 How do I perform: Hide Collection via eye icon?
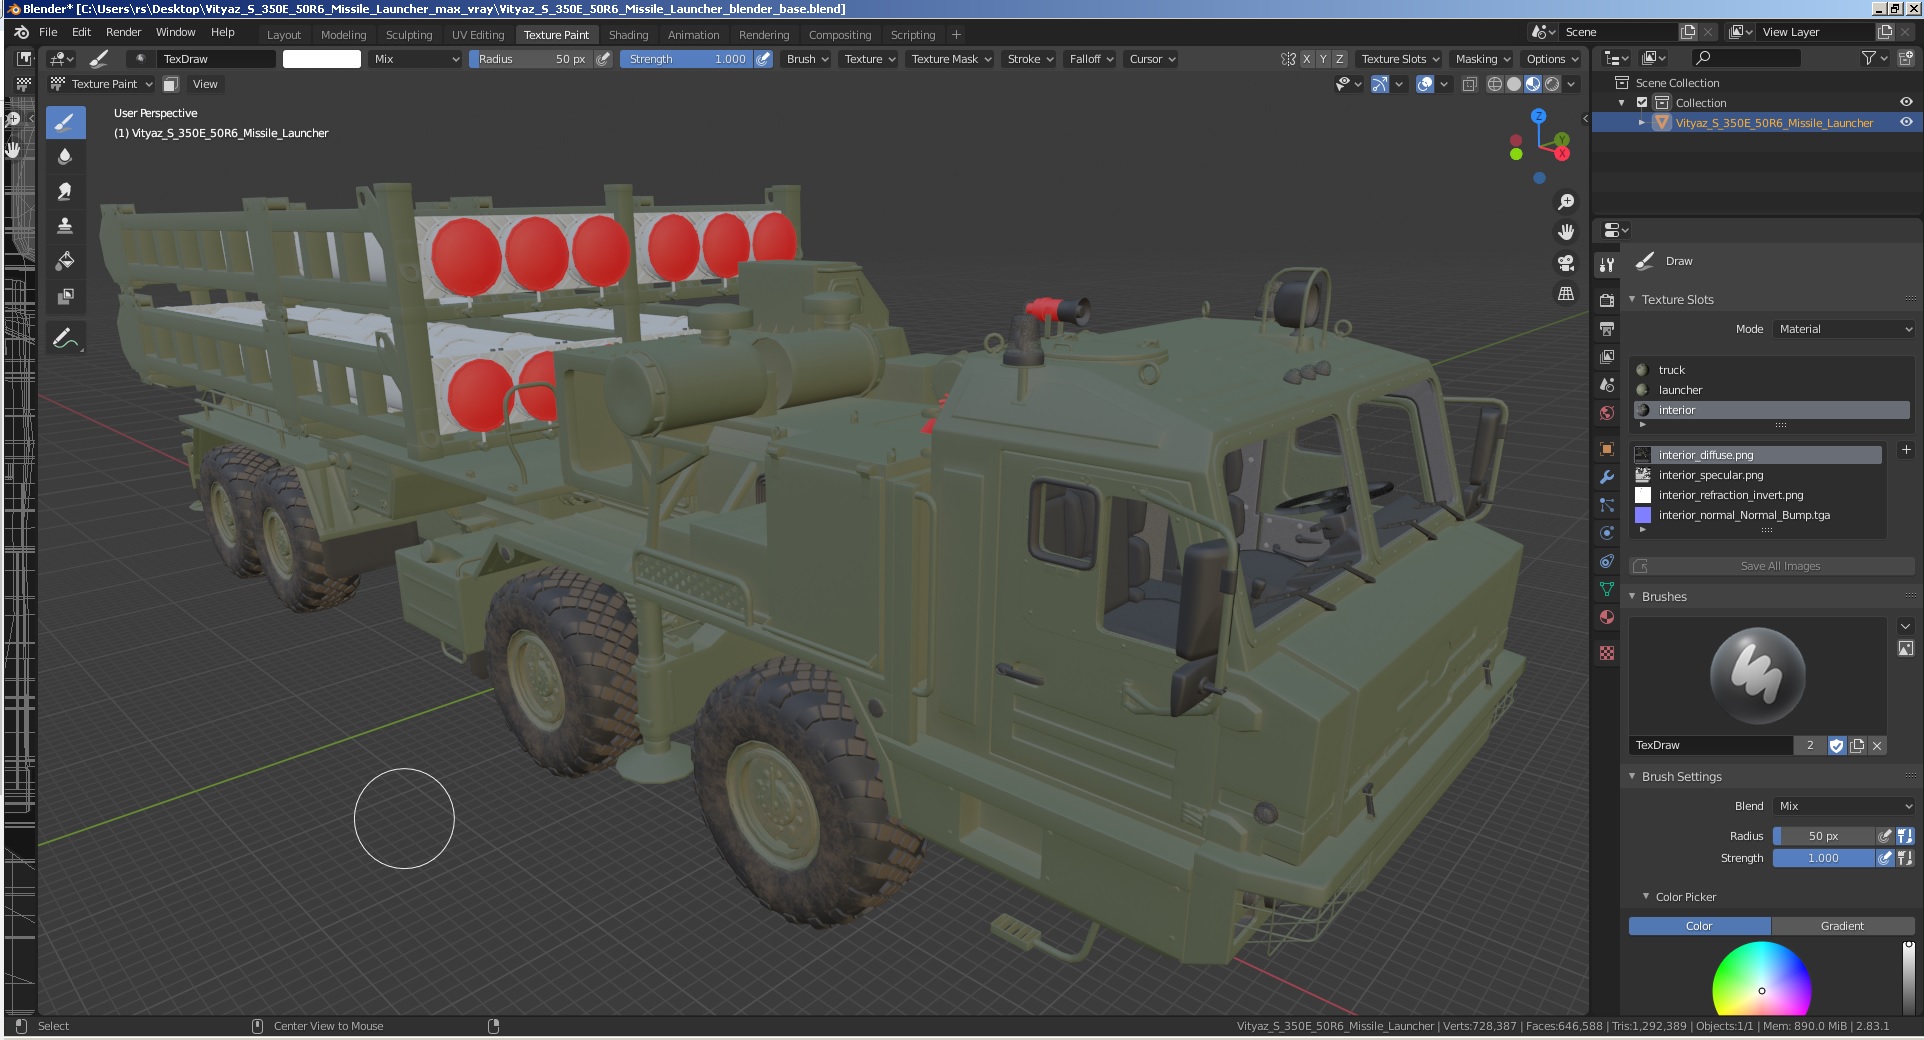(x=1906, y=102)
